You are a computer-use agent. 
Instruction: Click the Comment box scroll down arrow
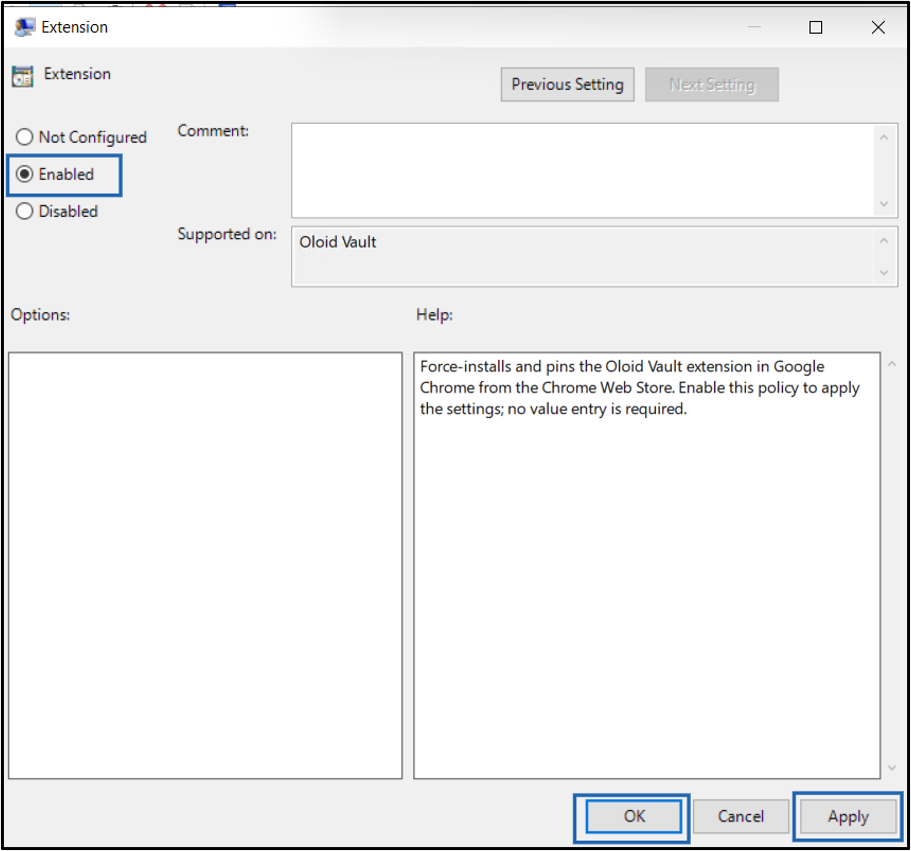pos(884,204)
